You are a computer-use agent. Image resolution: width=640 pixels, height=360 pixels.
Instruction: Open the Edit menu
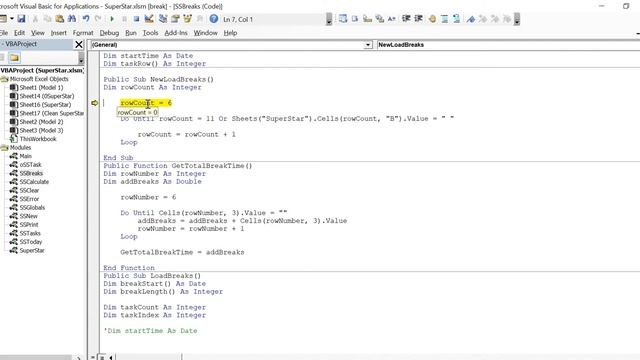[x=19, y=33]
